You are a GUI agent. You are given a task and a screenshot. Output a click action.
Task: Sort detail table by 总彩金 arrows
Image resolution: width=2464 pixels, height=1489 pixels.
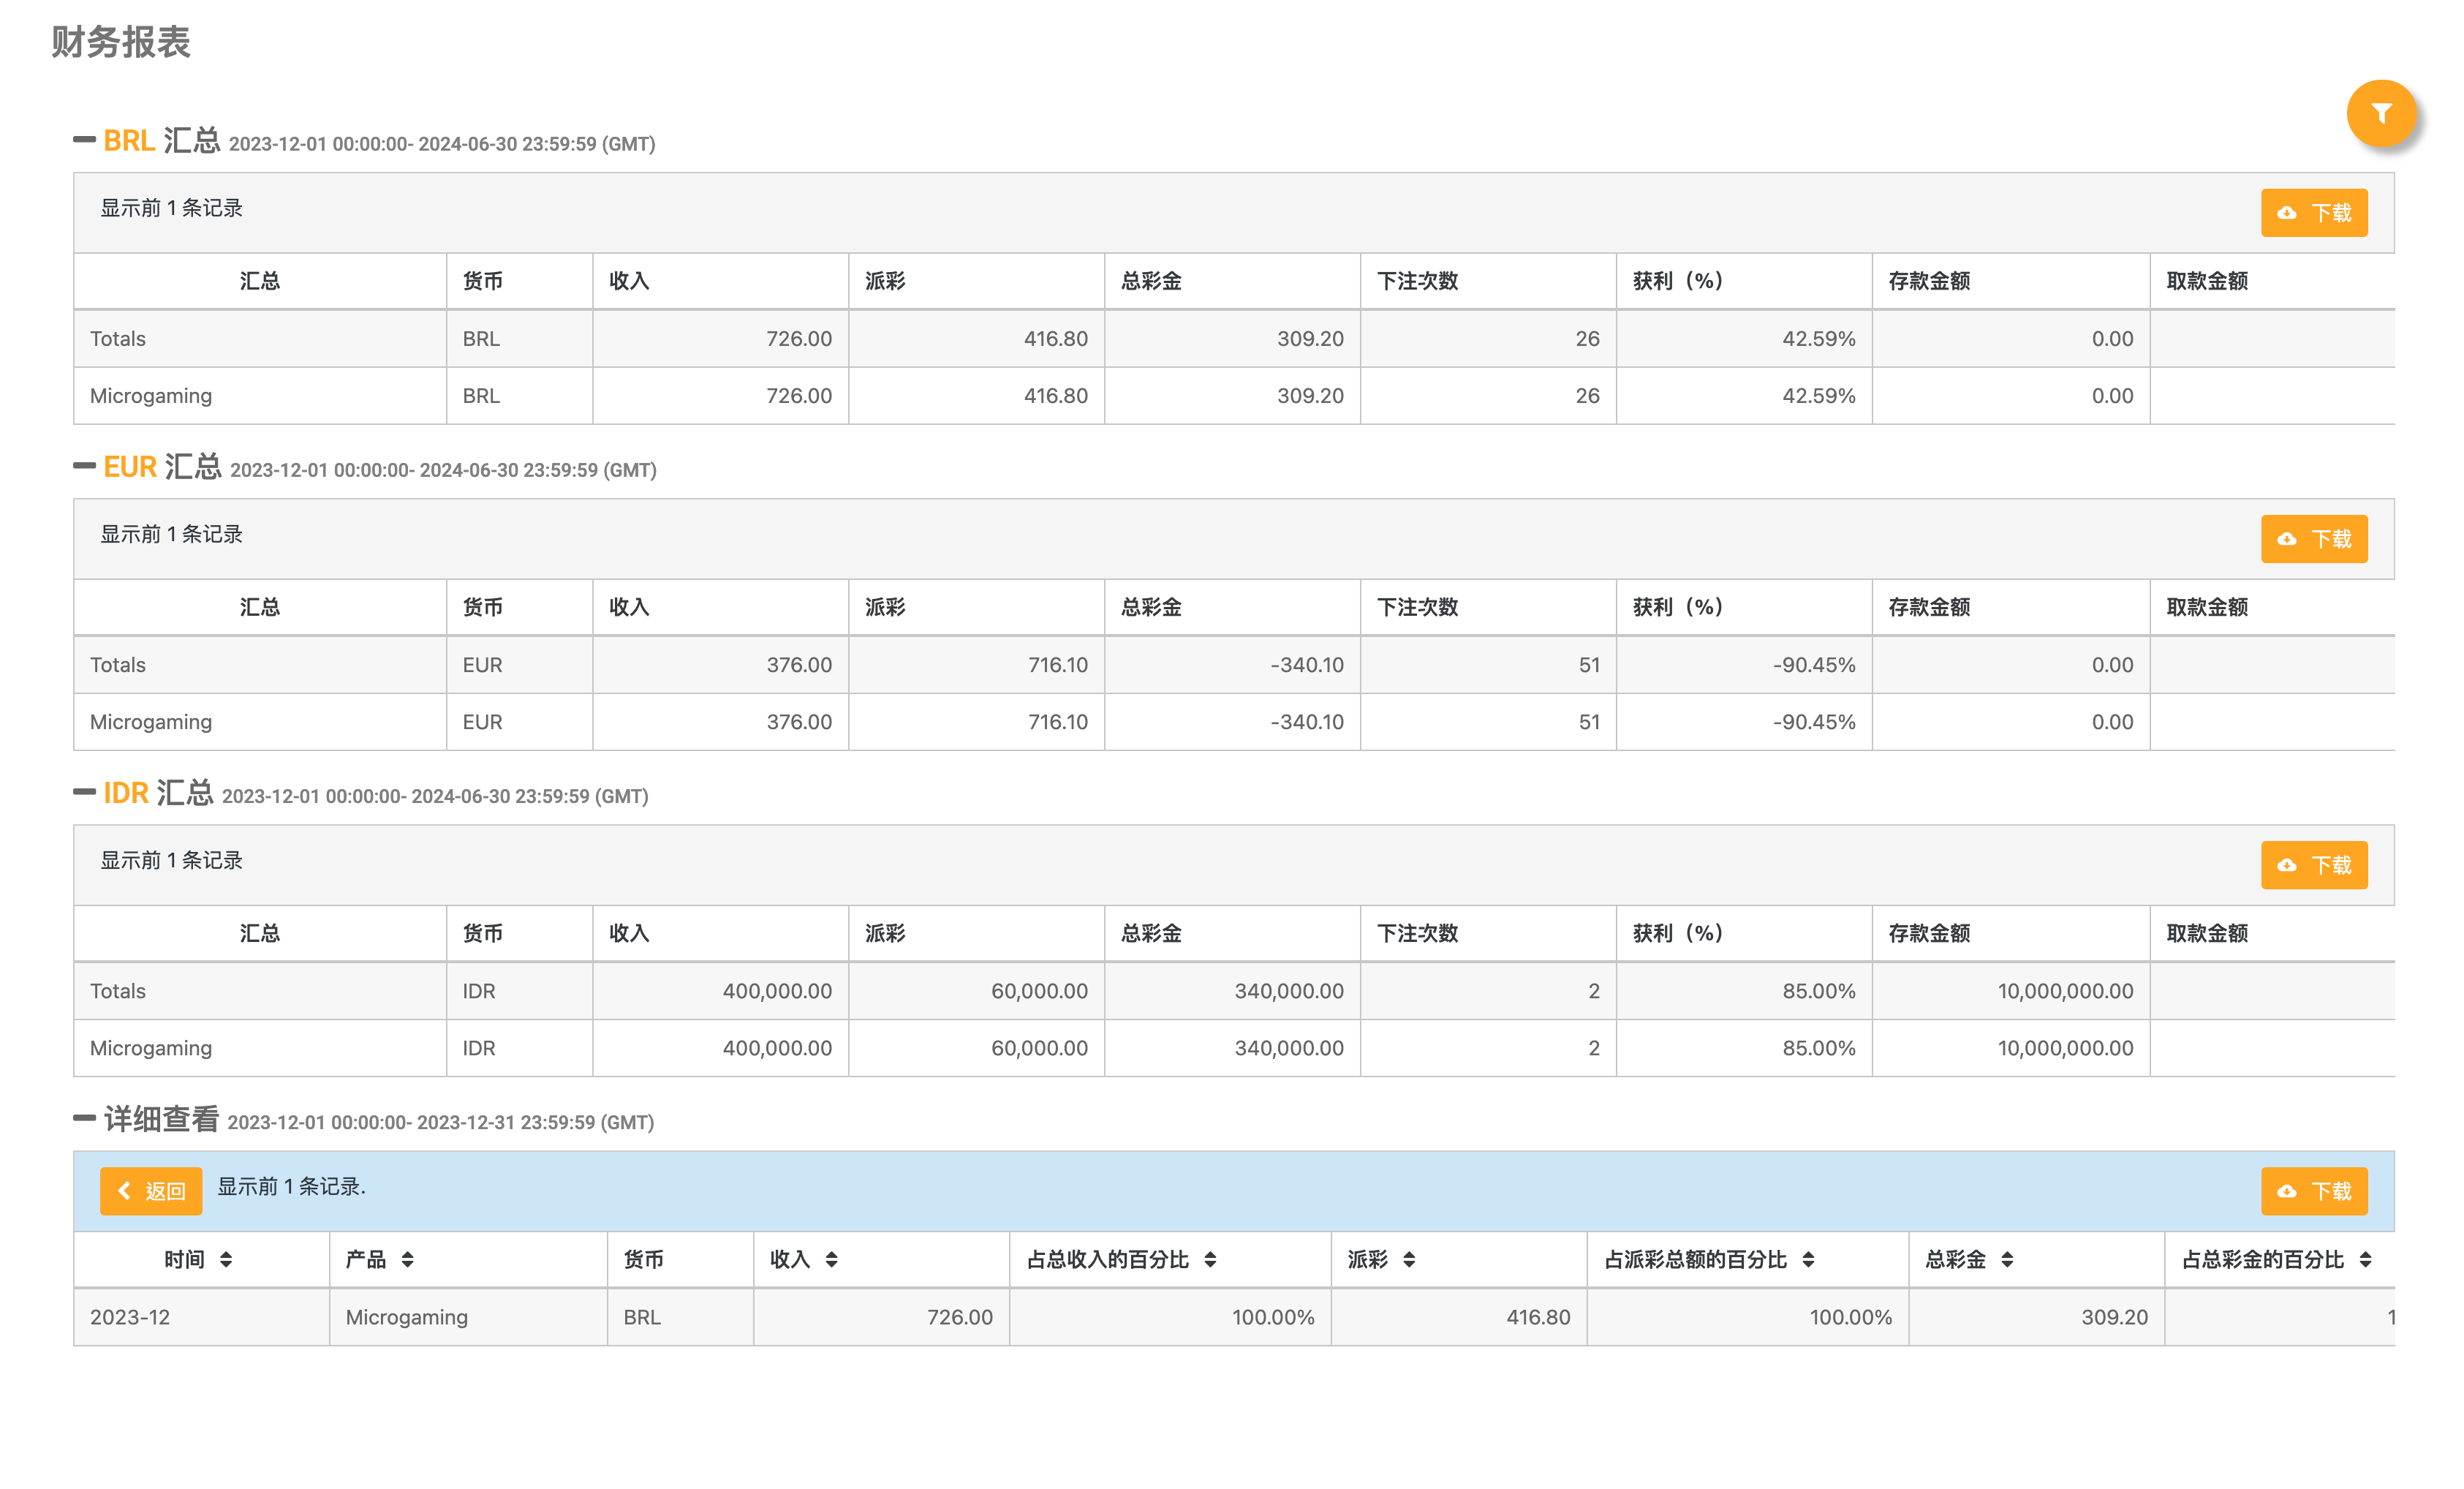point(2007,1260)
